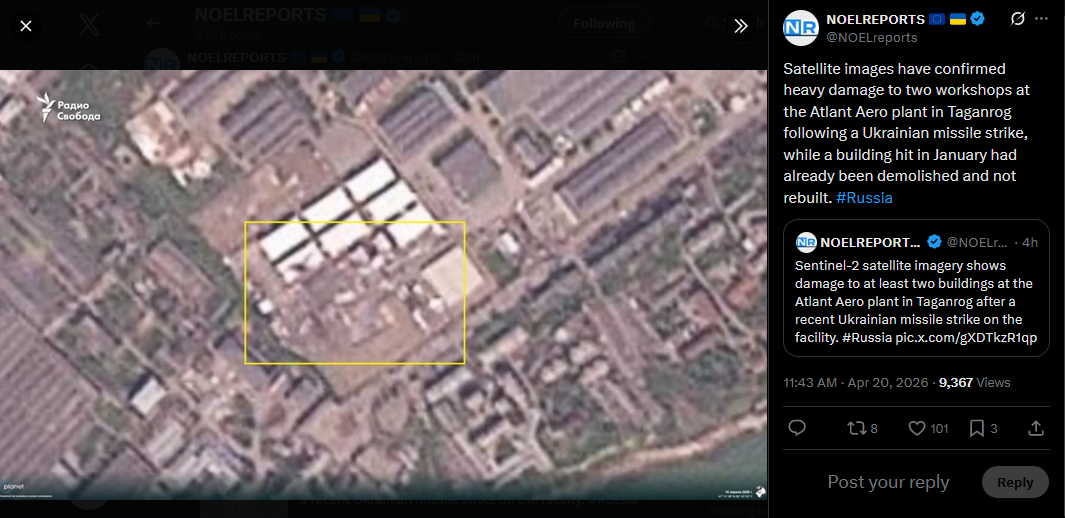Share the post via share icon

[x=1036, y=428]
